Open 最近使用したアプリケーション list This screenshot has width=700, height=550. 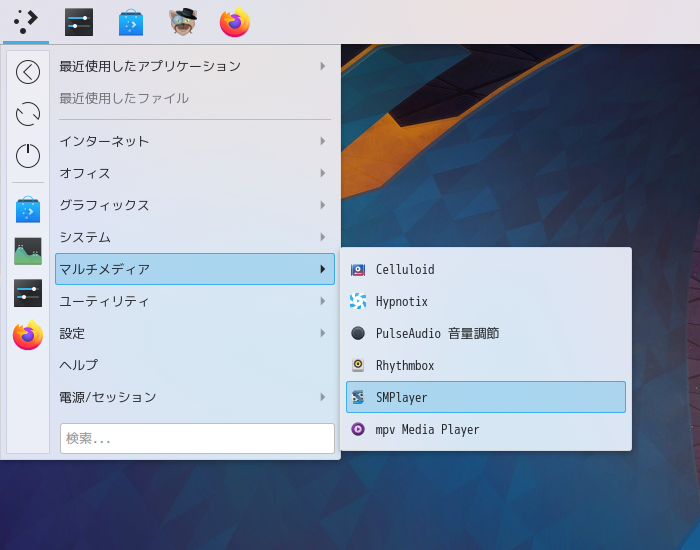point(195,66)
